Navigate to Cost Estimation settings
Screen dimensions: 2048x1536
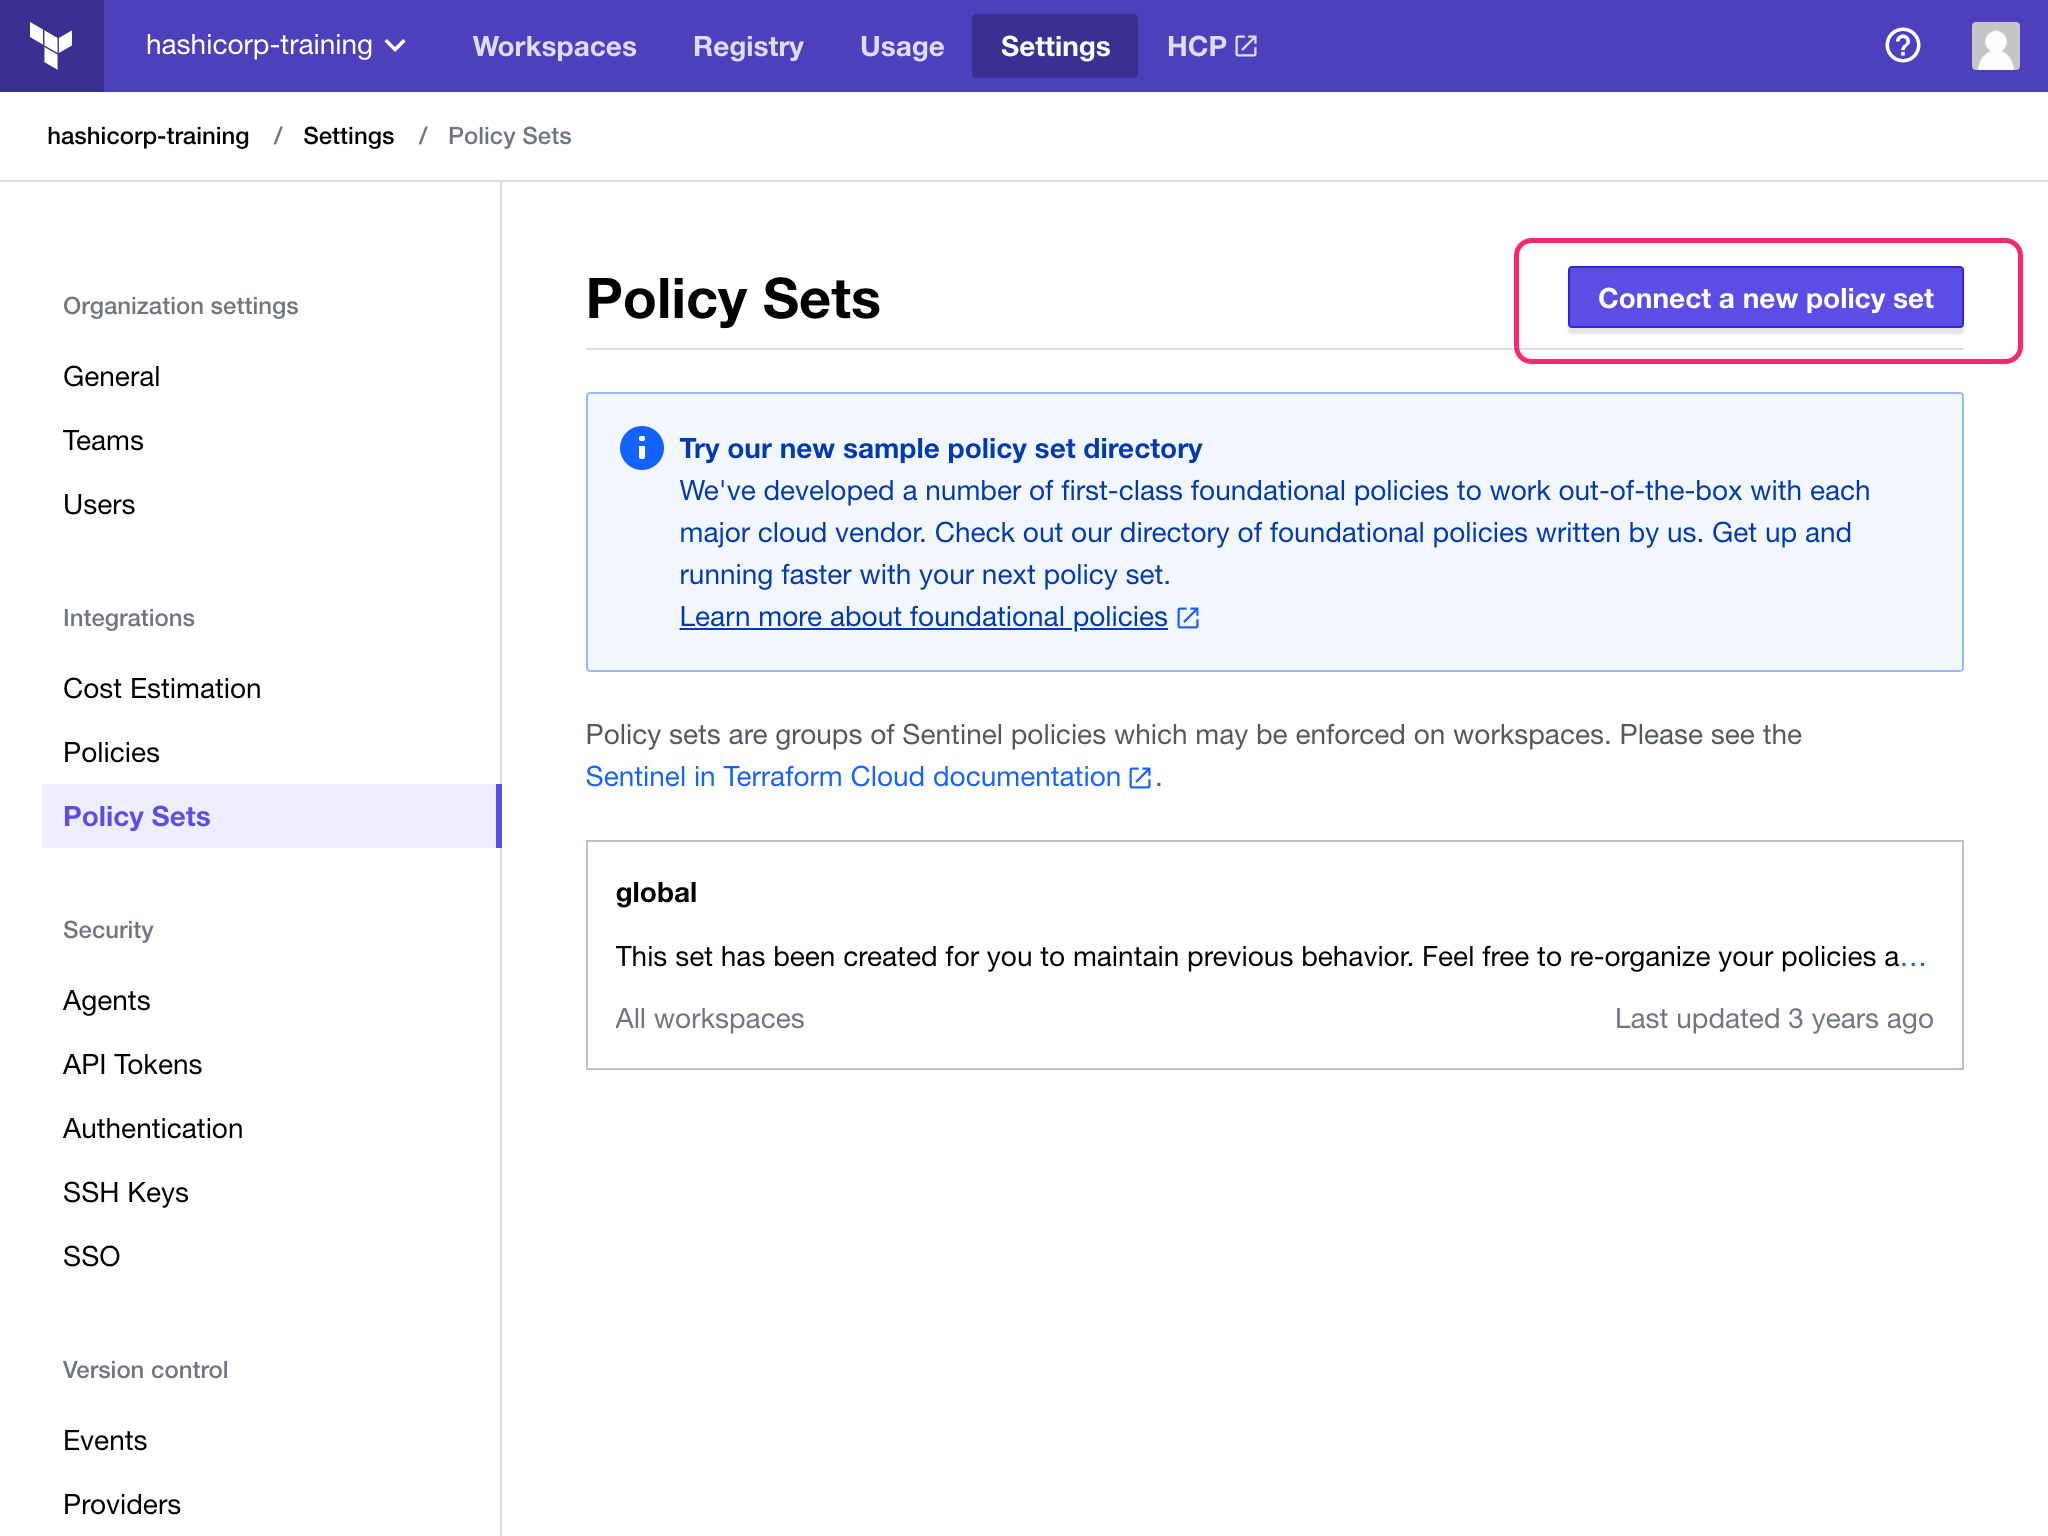[x=161, y=689]
